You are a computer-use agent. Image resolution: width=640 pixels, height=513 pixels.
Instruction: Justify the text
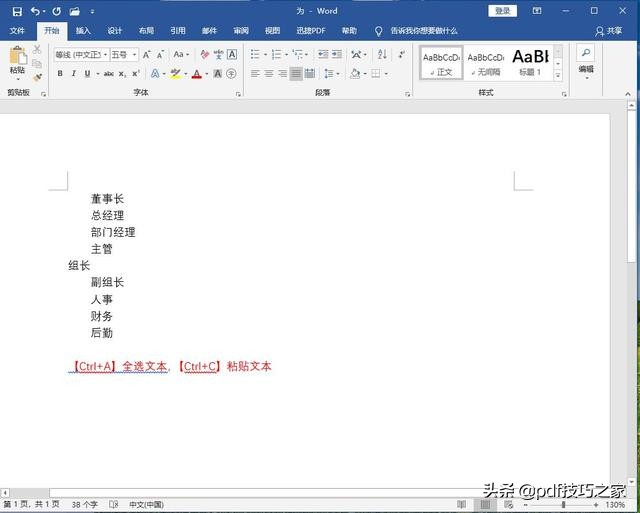(296, 74)
